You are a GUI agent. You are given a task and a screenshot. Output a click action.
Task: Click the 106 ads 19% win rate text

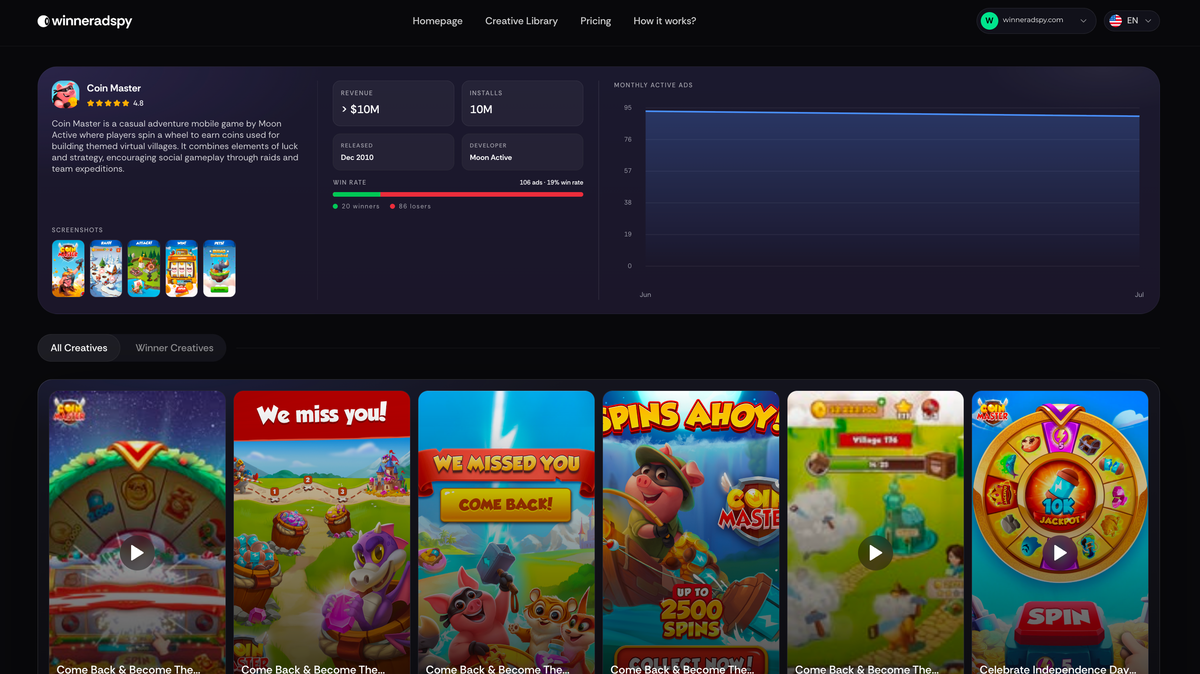pos(551,183)
